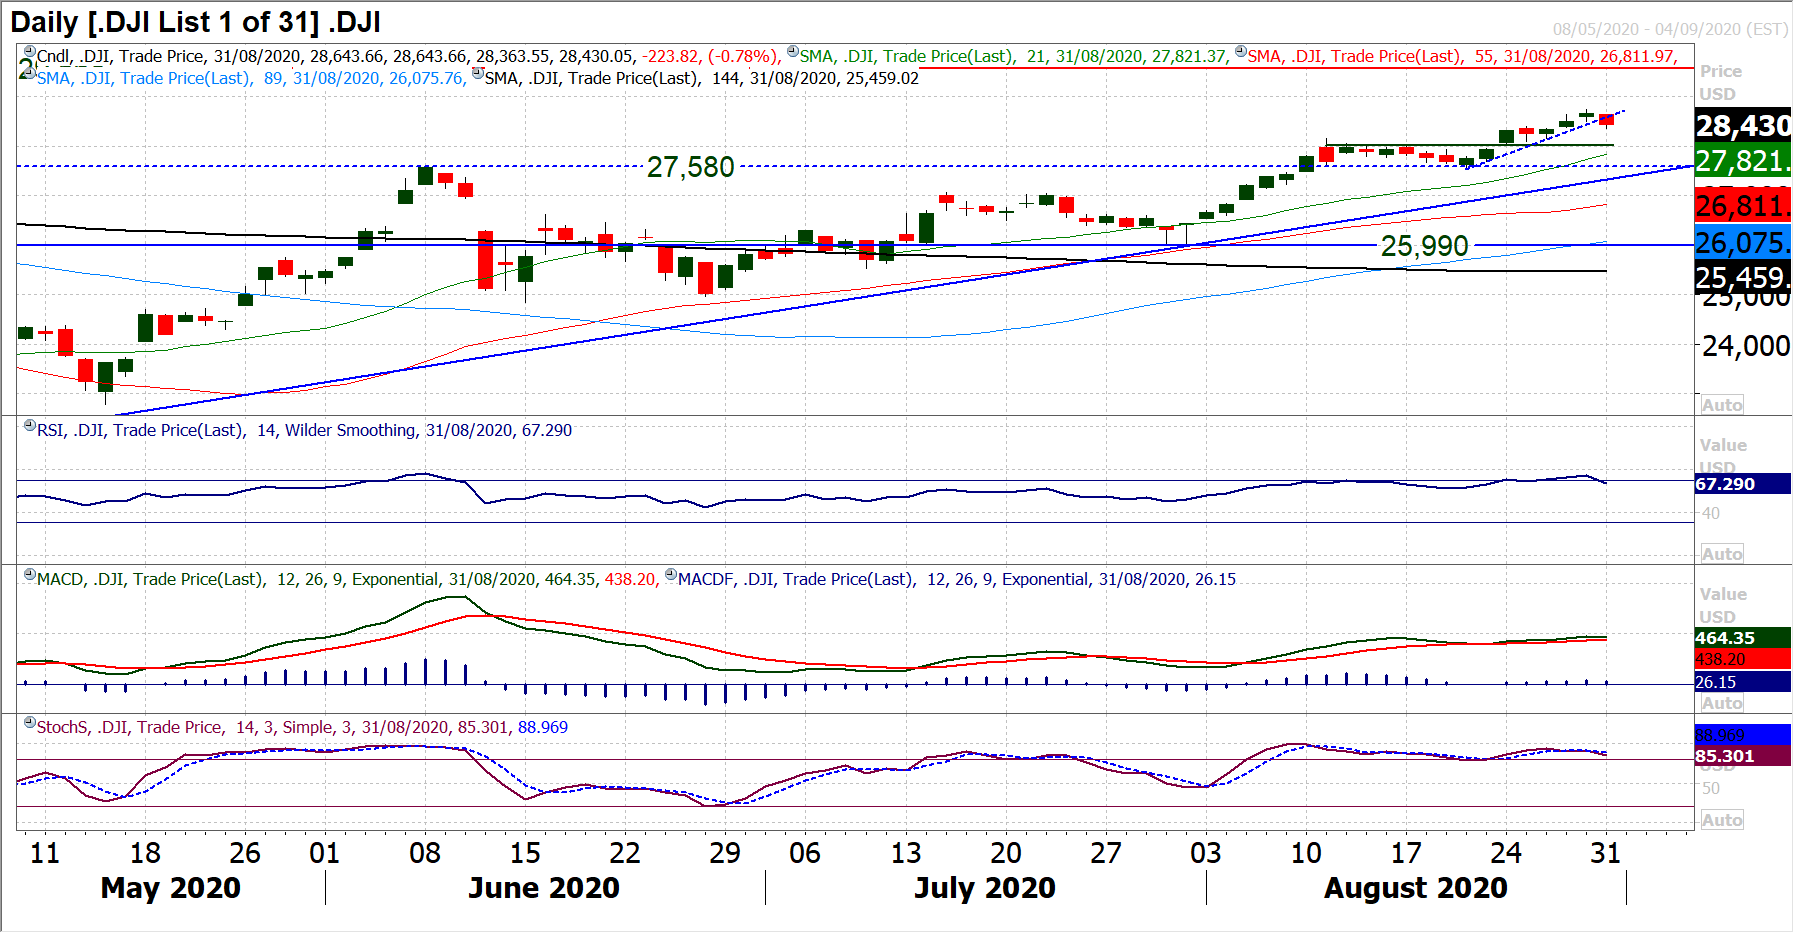Click the 25,990 support level label

(x=1424, y=246)
